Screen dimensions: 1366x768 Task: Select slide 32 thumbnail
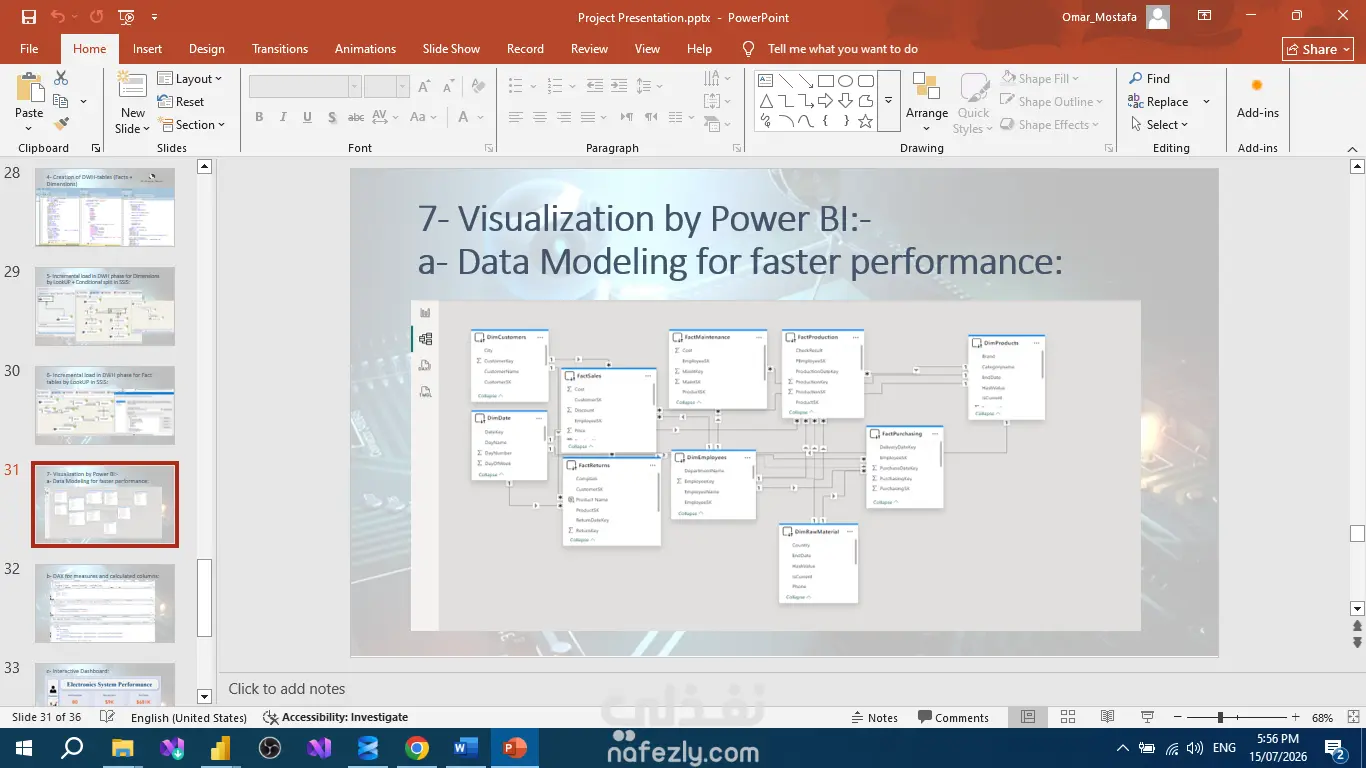pyautogui.click(x=105, y=603)
